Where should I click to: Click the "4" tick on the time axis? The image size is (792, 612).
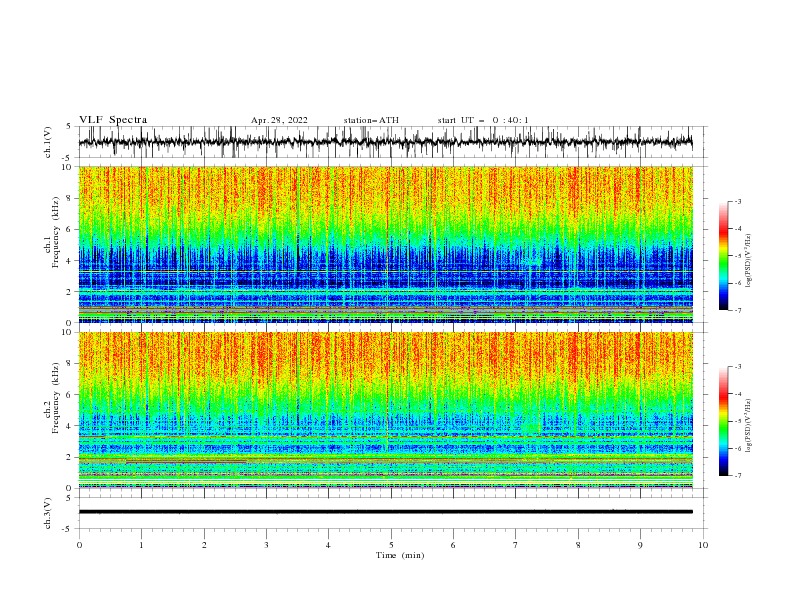[328, 545]
